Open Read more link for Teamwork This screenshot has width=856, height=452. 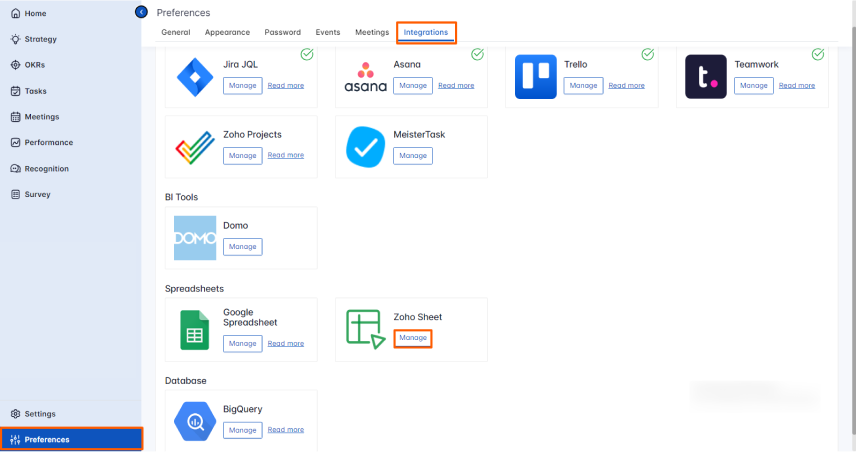(x=796, y=86)
